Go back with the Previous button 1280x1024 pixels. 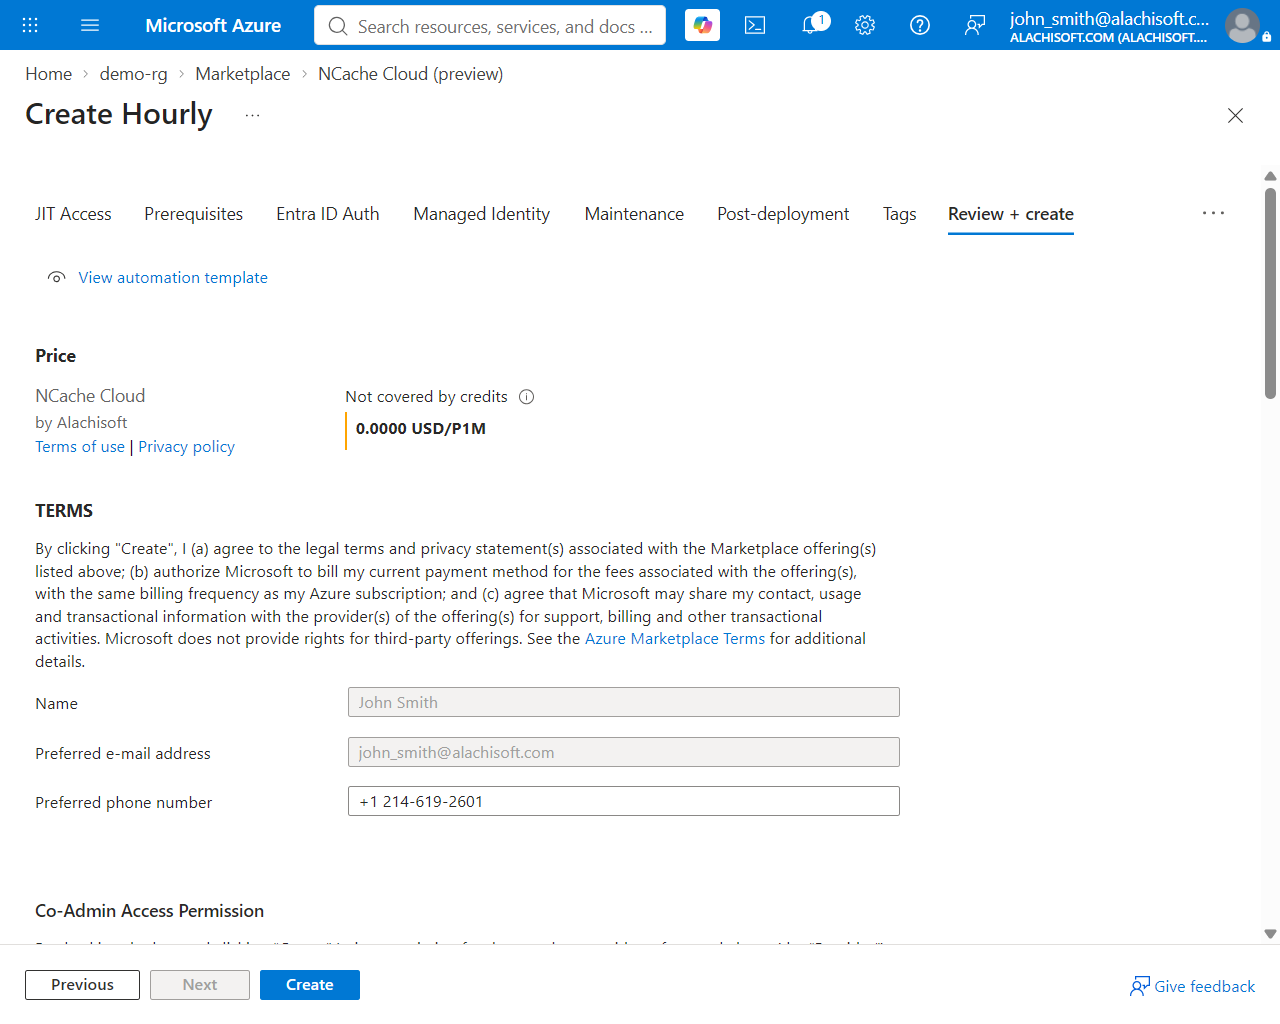click(83, 985)
